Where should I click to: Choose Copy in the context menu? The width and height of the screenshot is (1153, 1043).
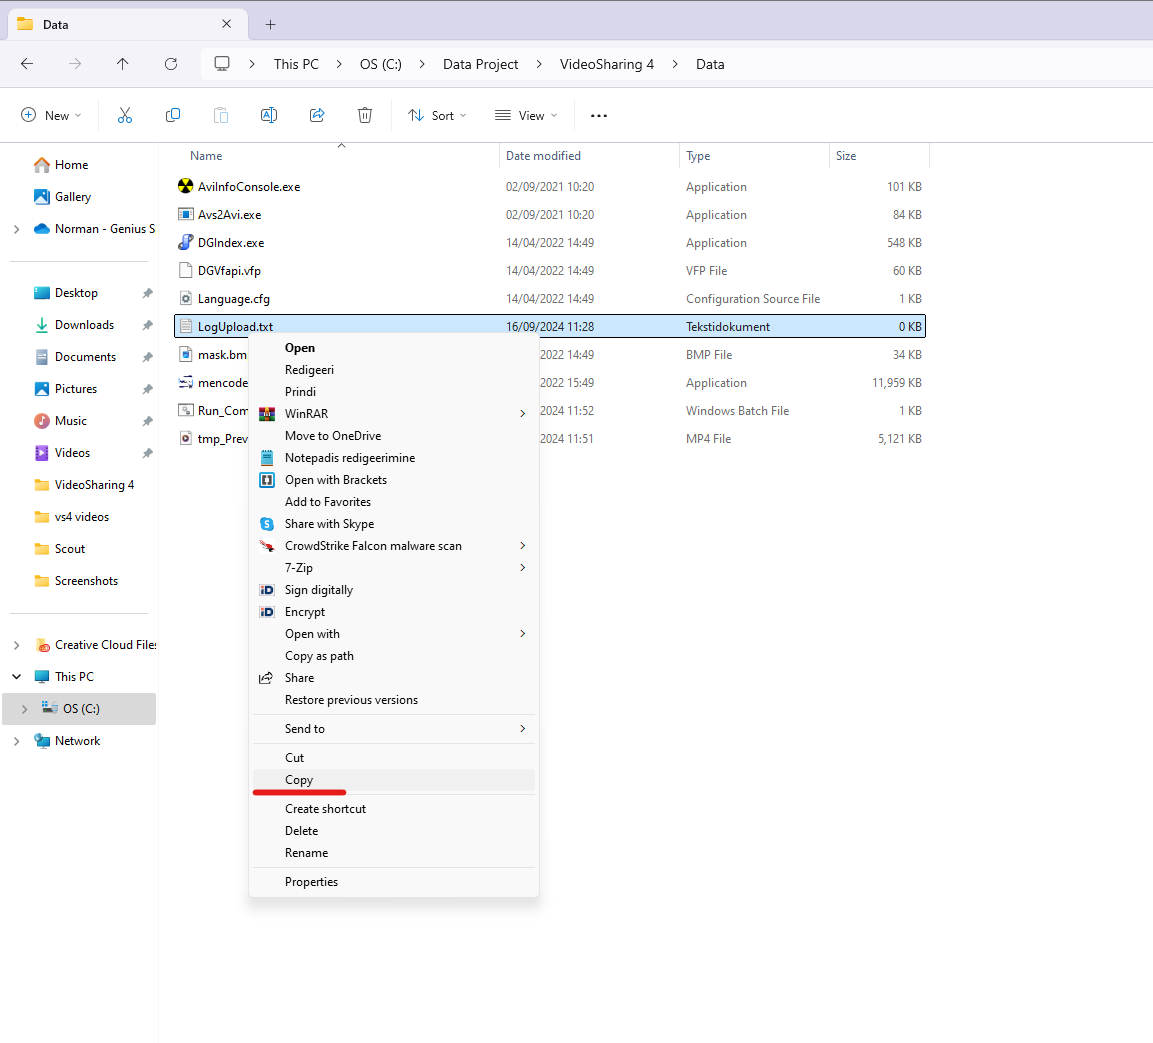click(393, 780)
